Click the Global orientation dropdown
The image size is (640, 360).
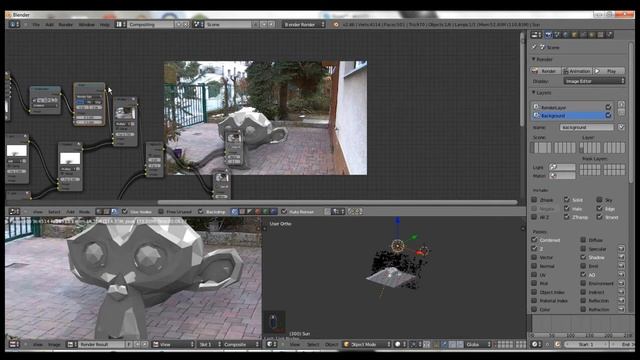(478, 344)
